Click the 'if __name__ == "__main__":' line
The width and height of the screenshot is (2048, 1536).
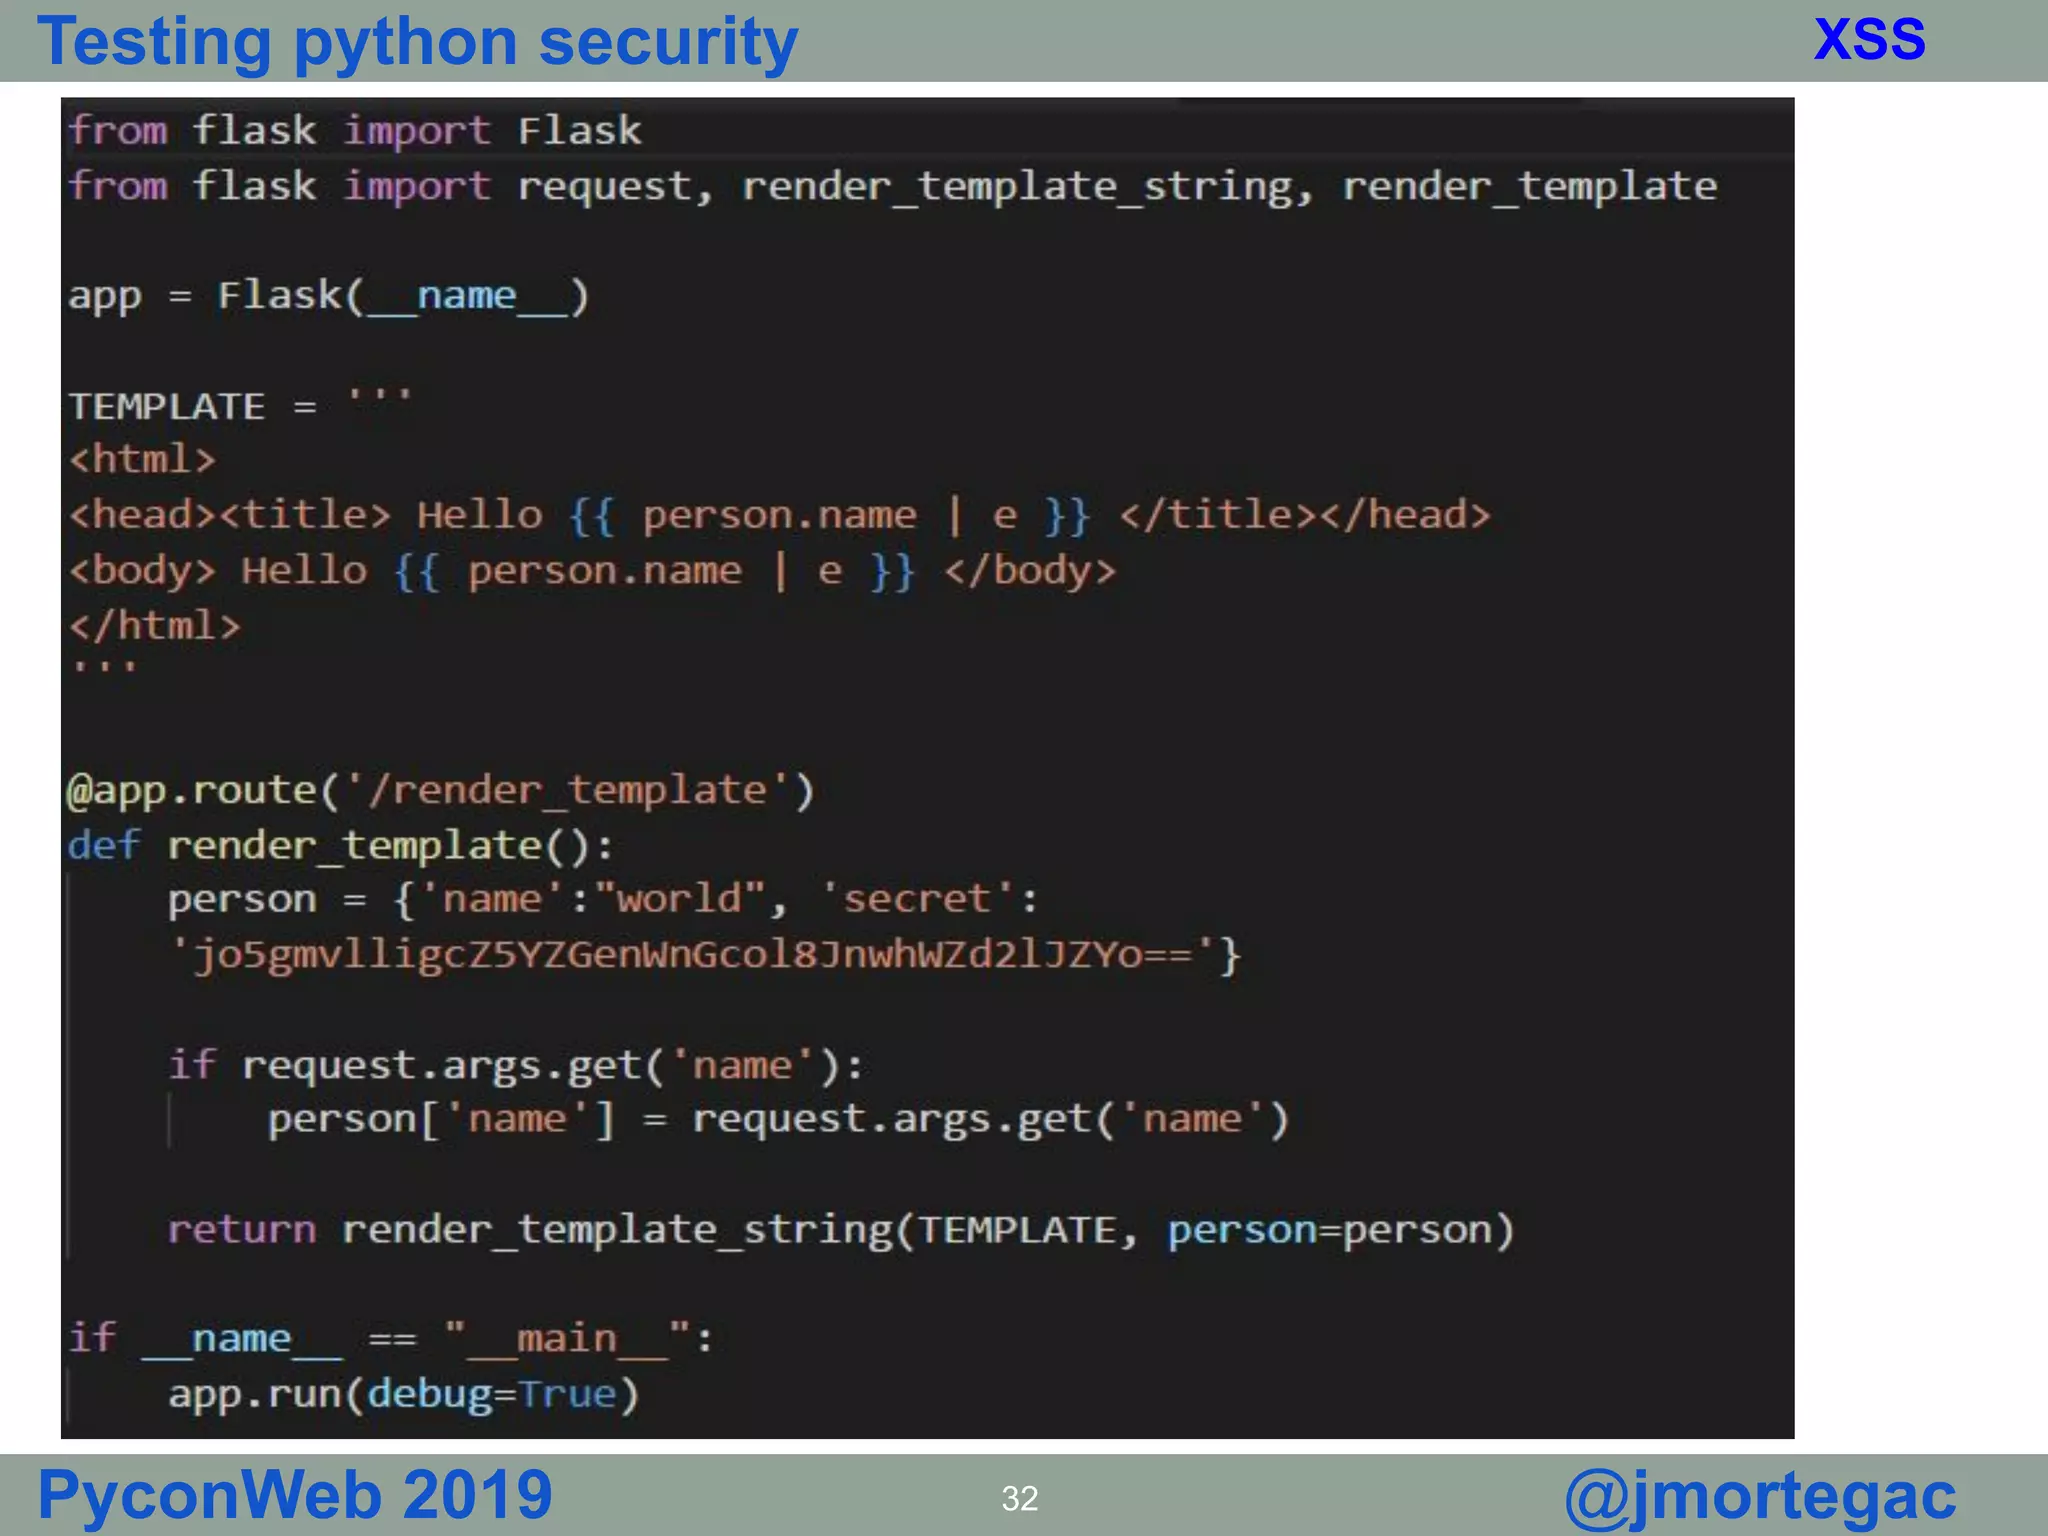coord(391,1339)
